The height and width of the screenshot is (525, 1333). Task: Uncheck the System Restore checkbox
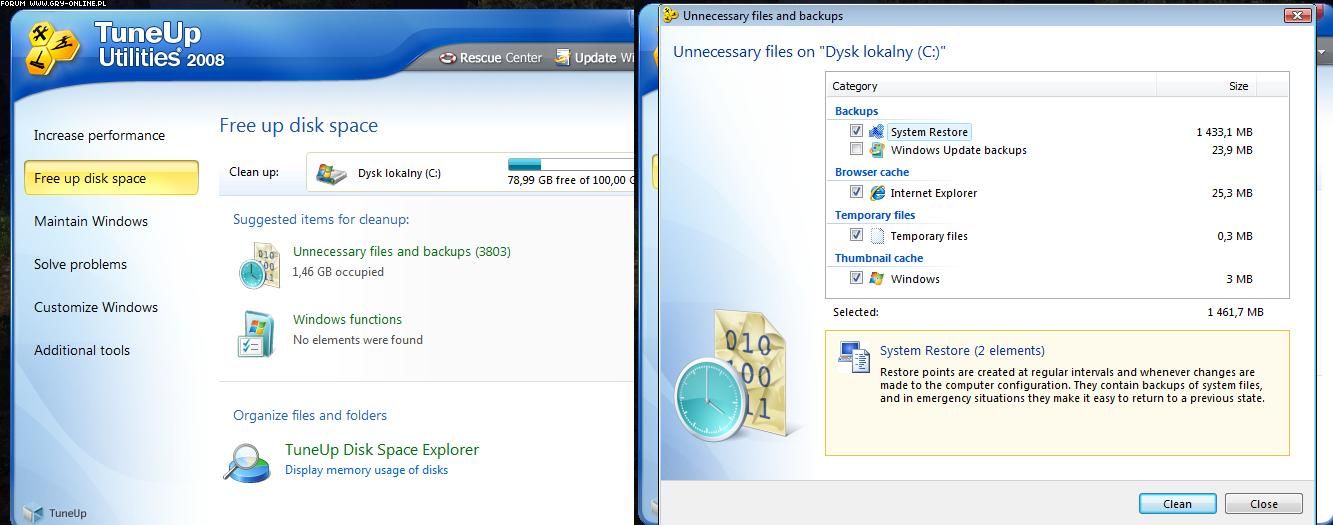click(856, 131)
